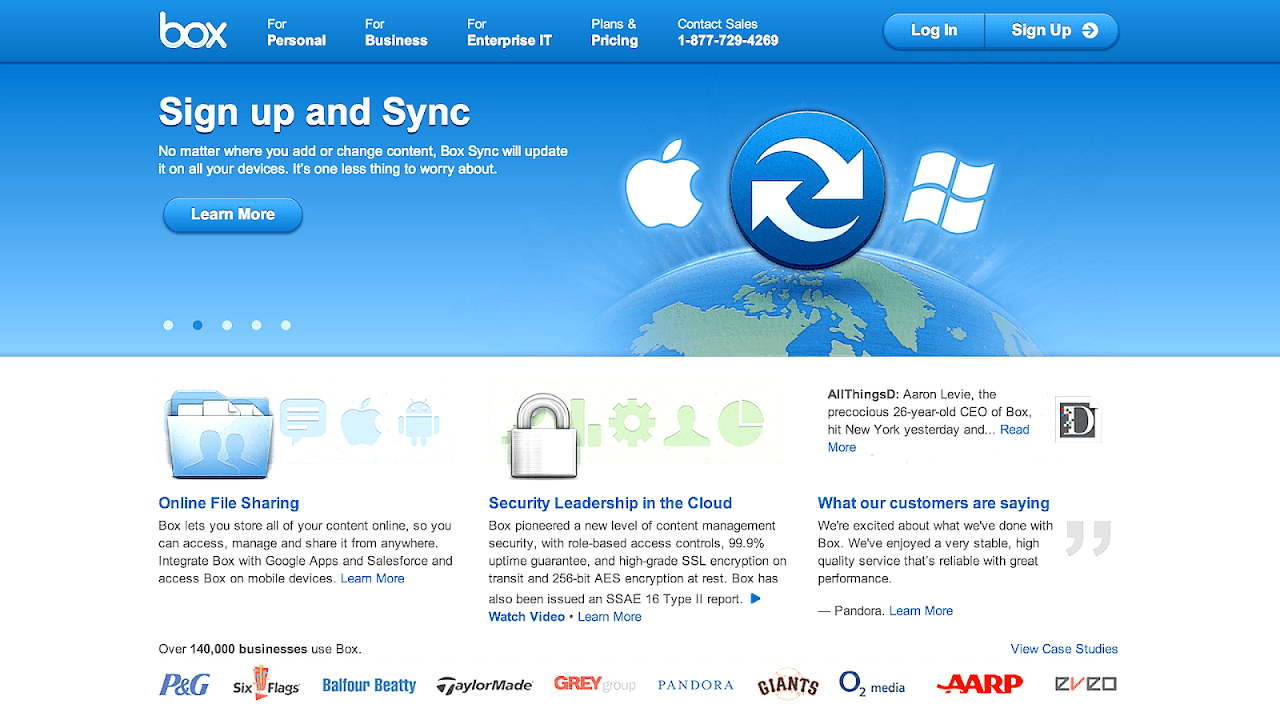Select the first carousel slide dot
This screenshot has width=1280, height=720.
click(x=168, y=325)
